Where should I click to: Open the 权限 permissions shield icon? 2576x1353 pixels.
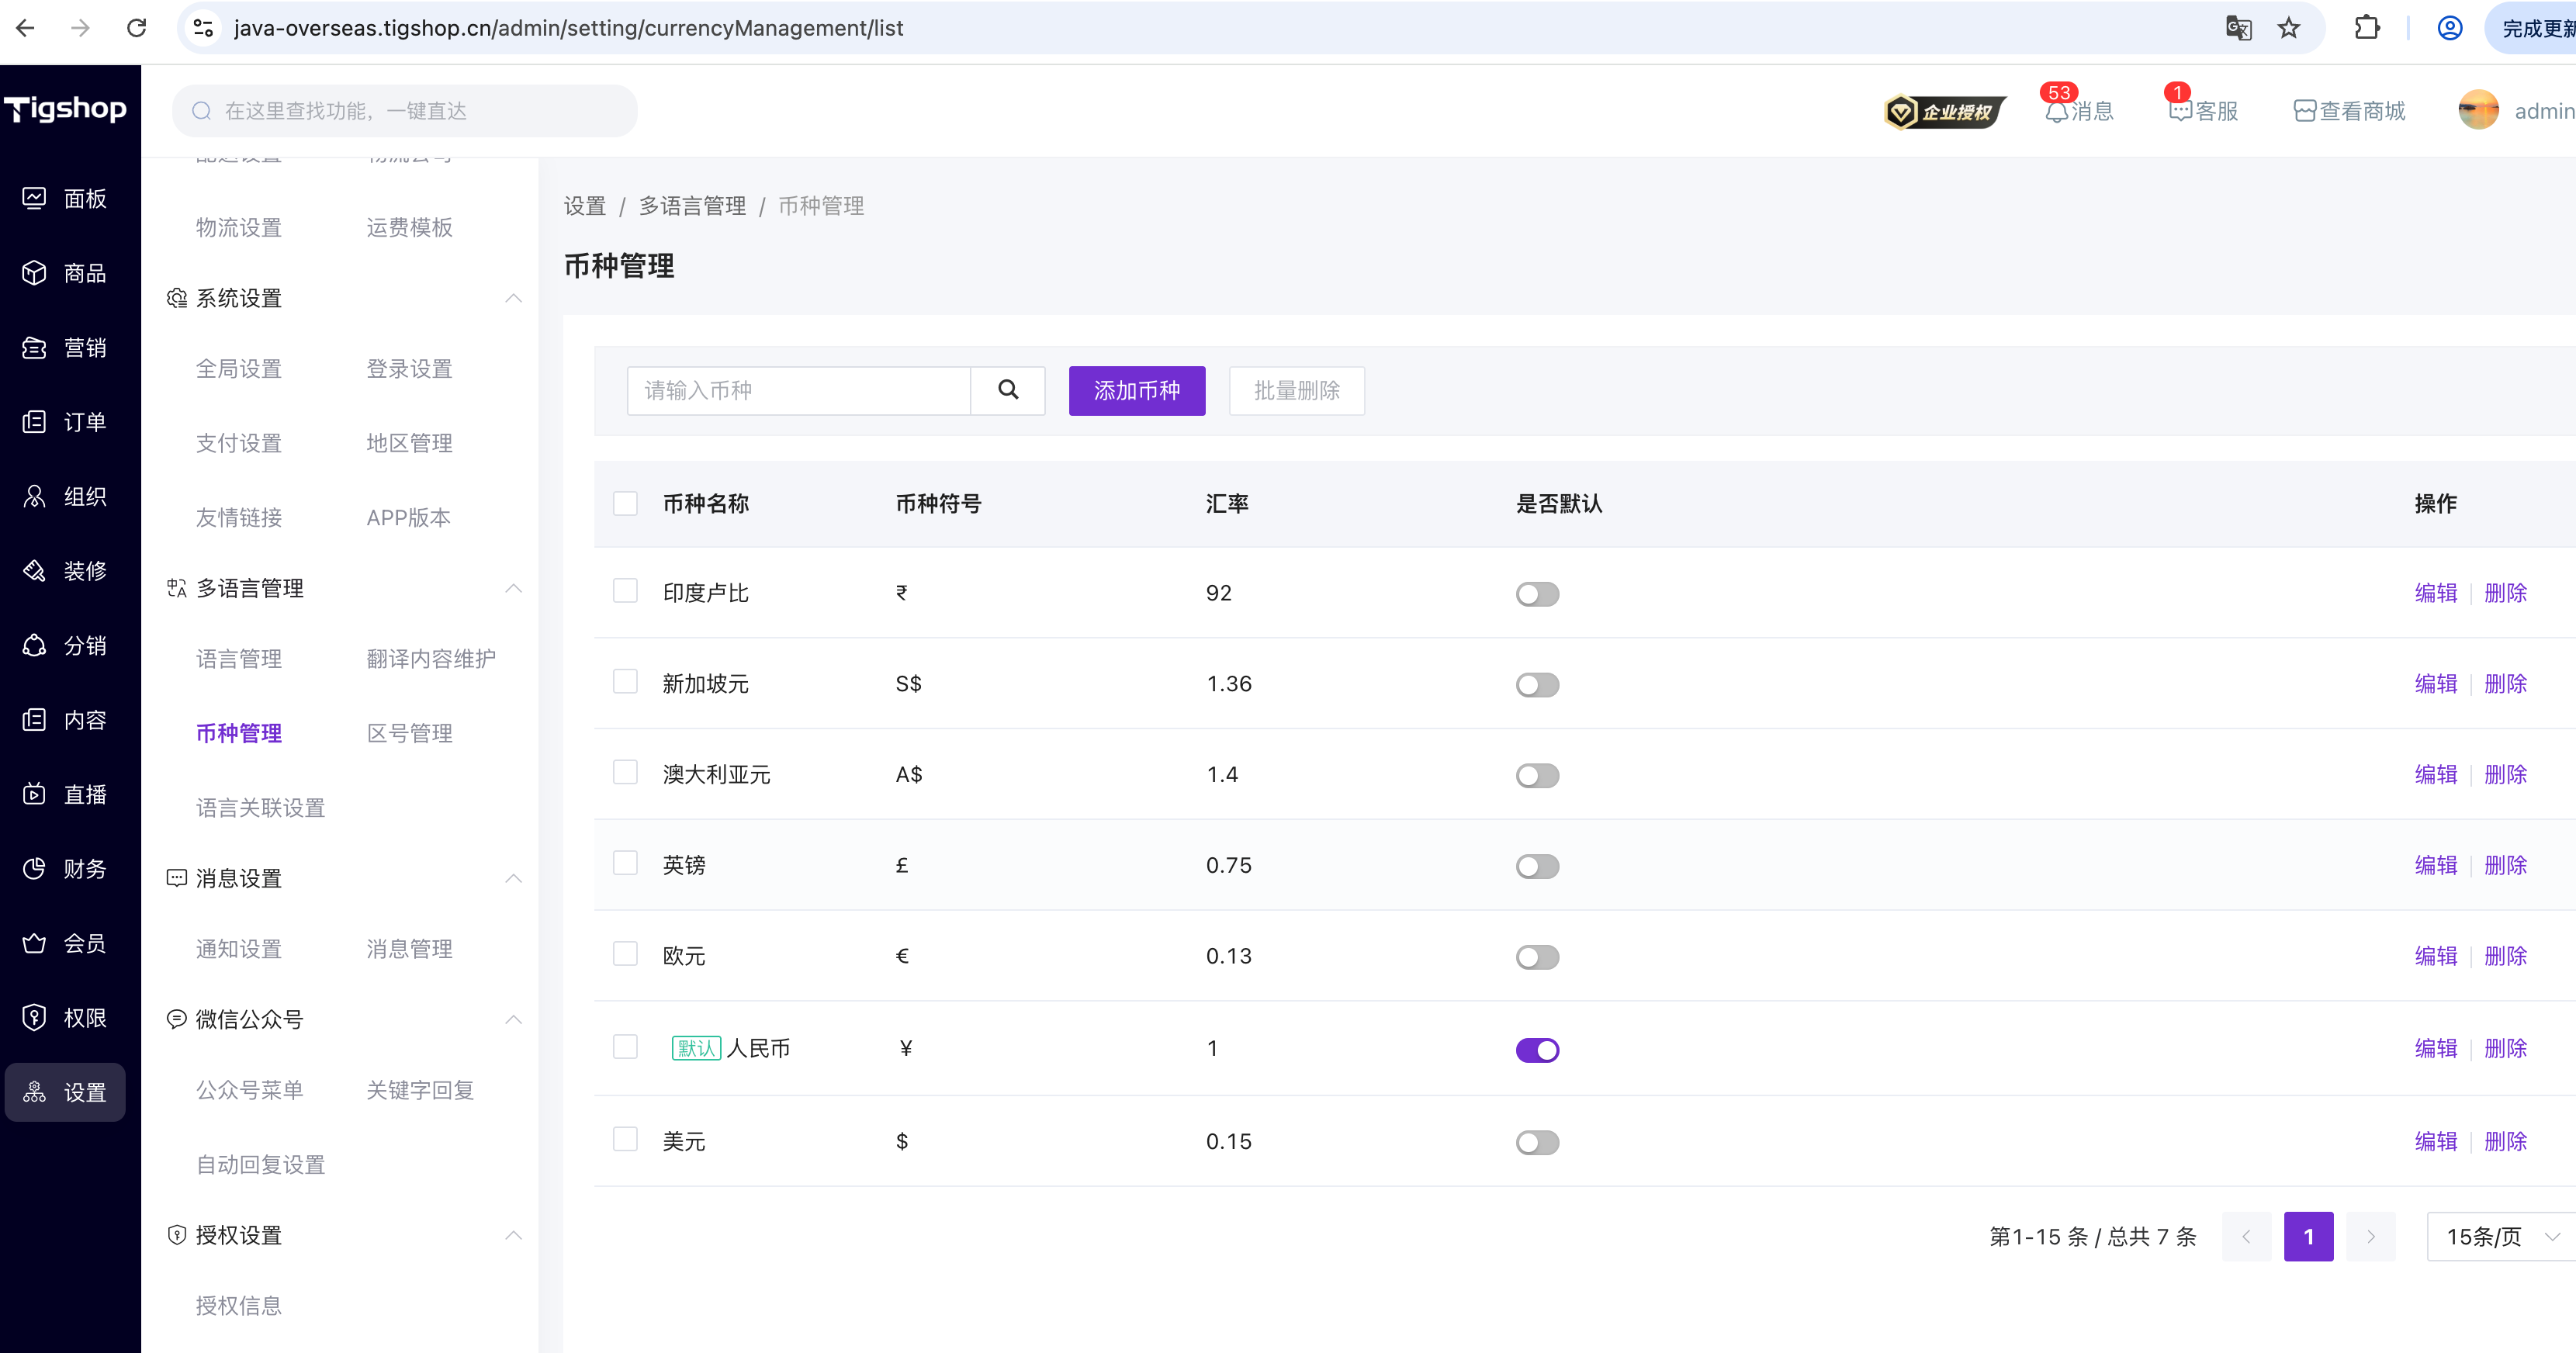click(34, 1018)
